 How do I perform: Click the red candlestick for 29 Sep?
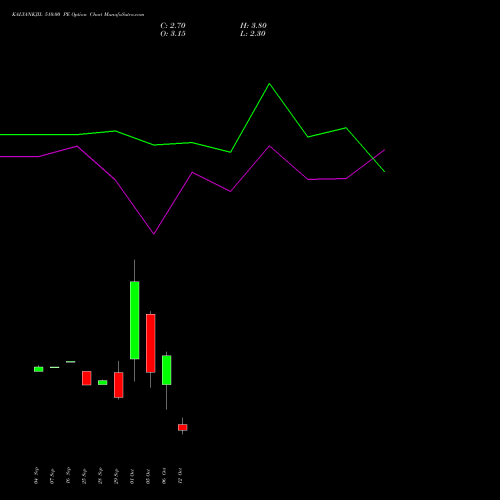[118, 385]
